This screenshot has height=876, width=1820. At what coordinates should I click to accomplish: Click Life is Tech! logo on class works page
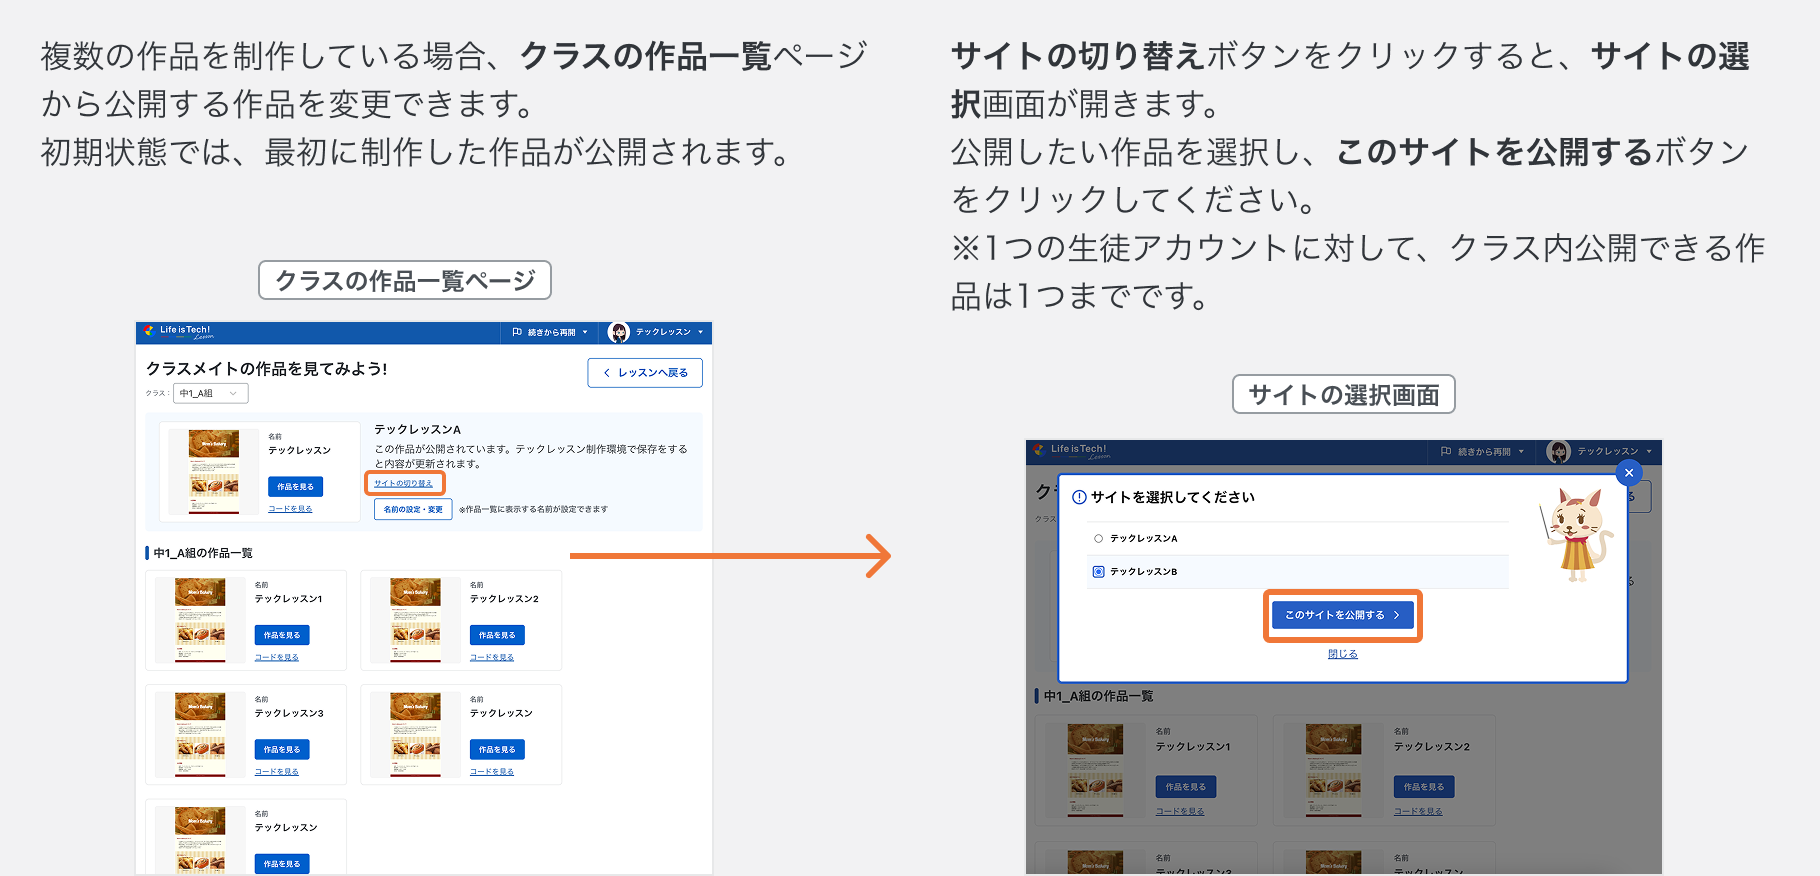pos(179,332)
